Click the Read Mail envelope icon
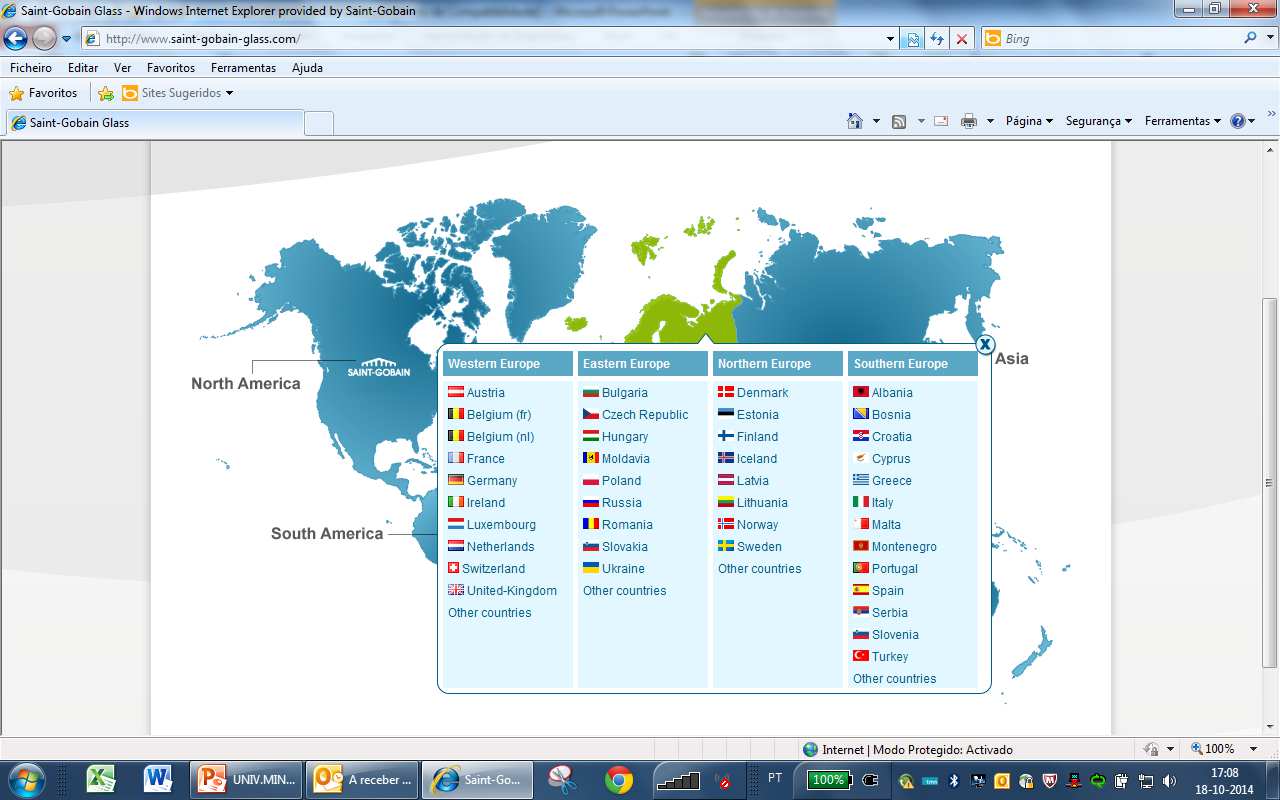Viewport: 1280px width, 800px height. pos(941,121)
